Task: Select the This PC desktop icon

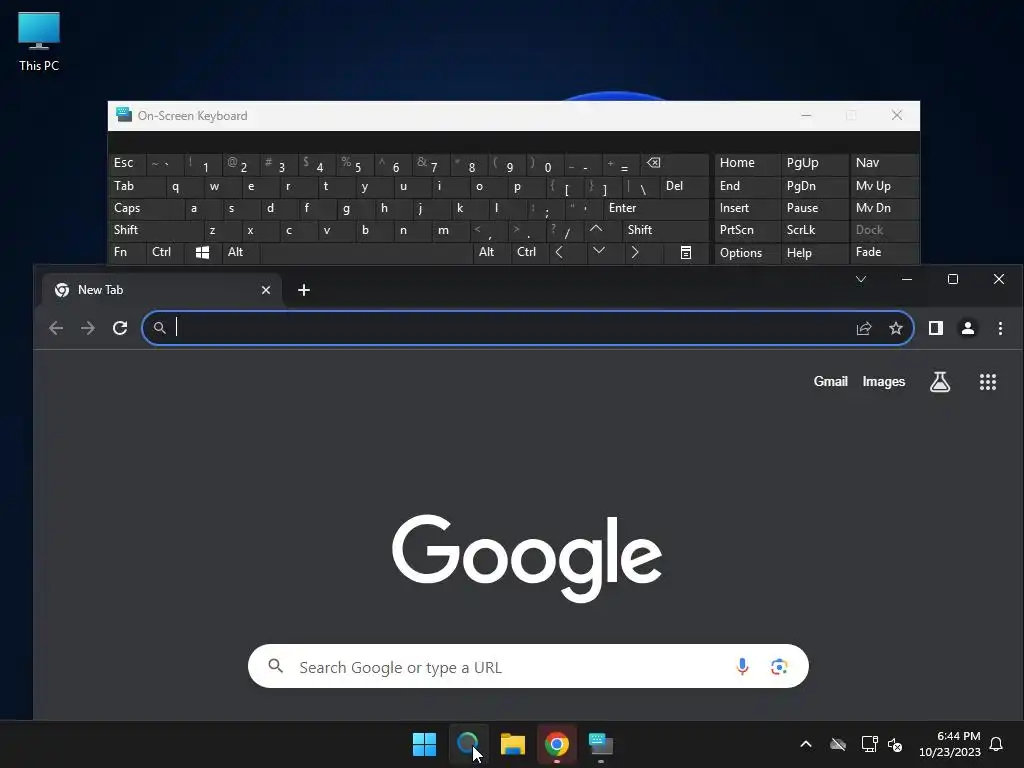Action: pos(39,42)
